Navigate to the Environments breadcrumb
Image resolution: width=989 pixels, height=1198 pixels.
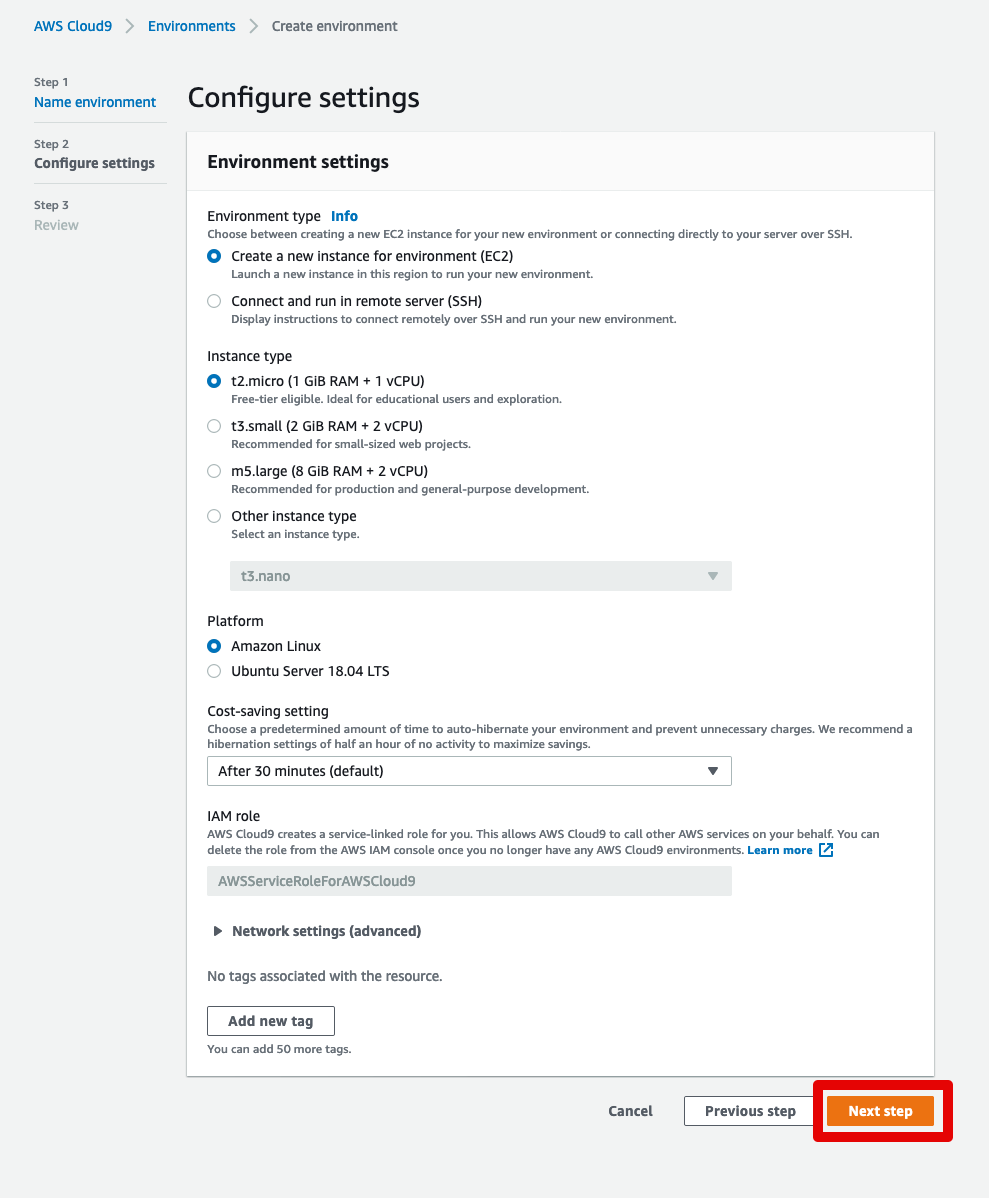pos(191,25)
